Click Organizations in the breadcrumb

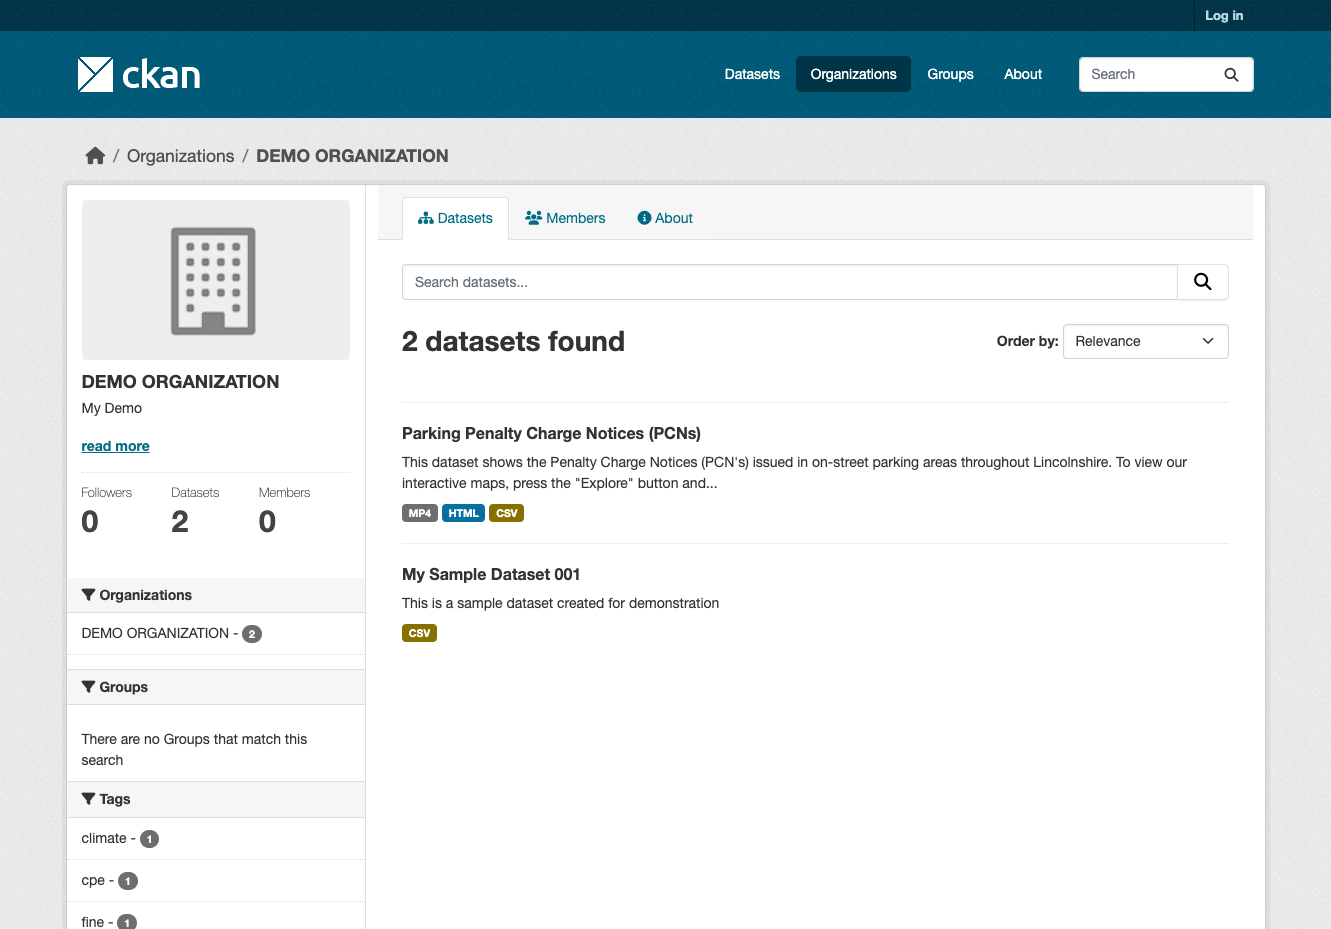pos(180,156)
